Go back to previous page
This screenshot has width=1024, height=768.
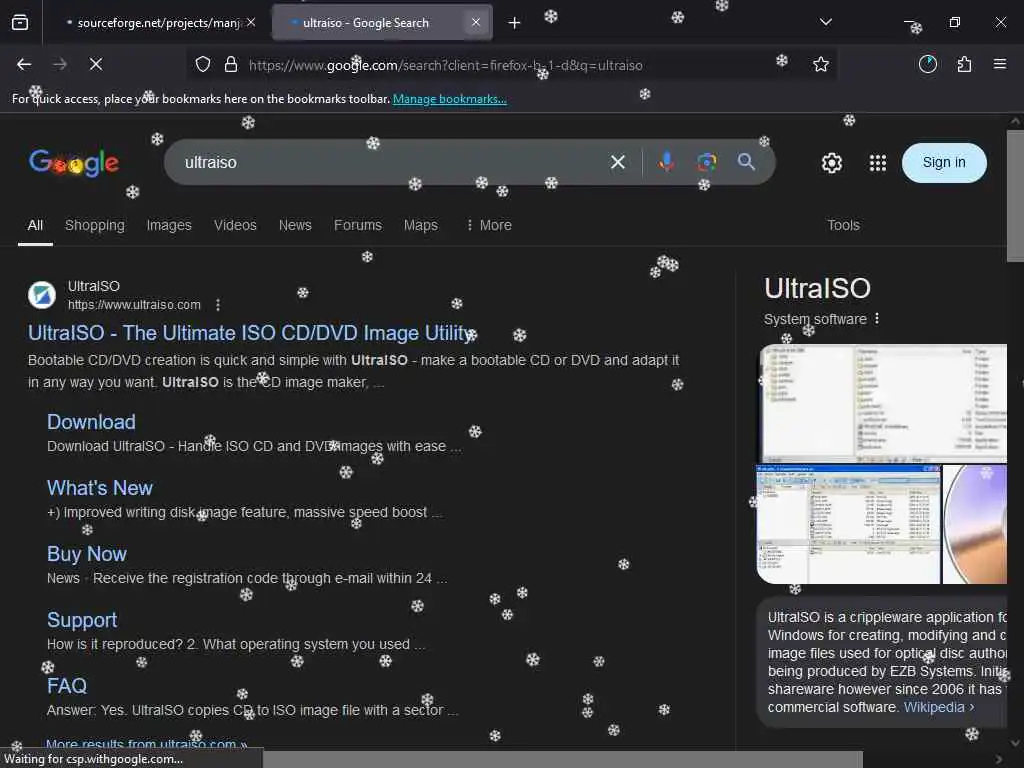tap(24, 64)
